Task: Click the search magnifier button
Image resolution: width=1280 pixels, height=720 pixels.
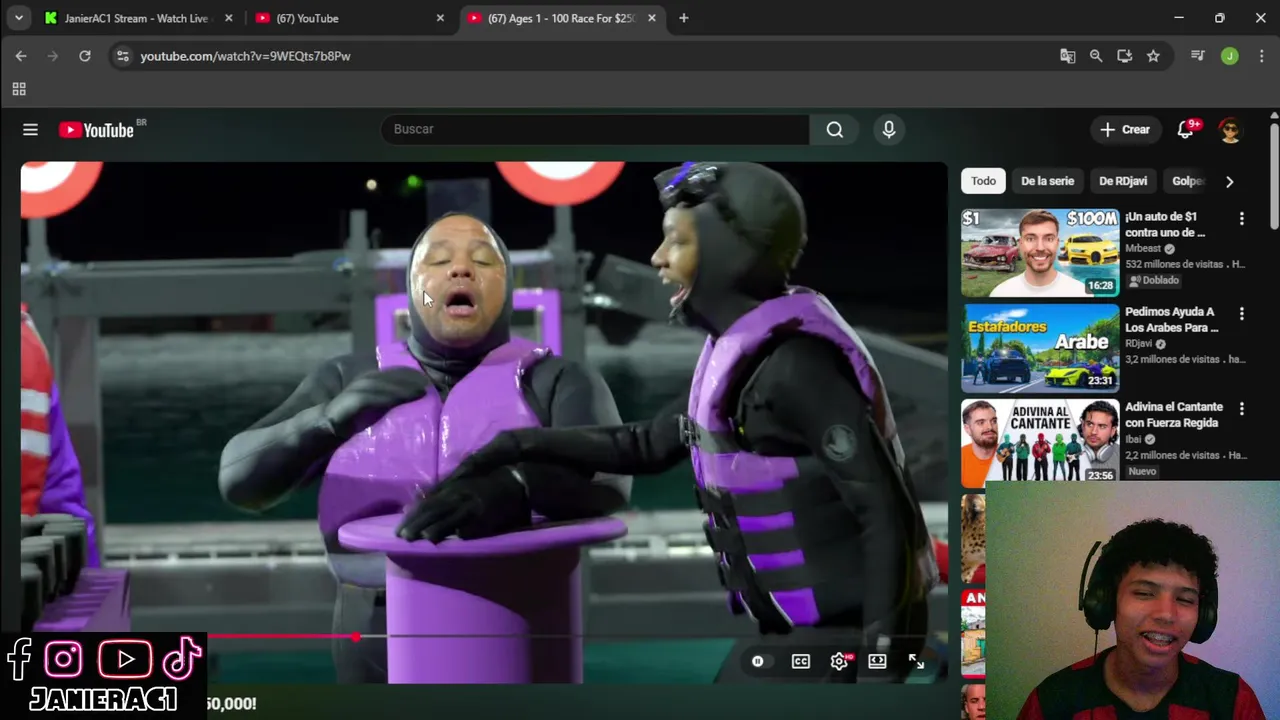Action: click(x=835, y=129)
